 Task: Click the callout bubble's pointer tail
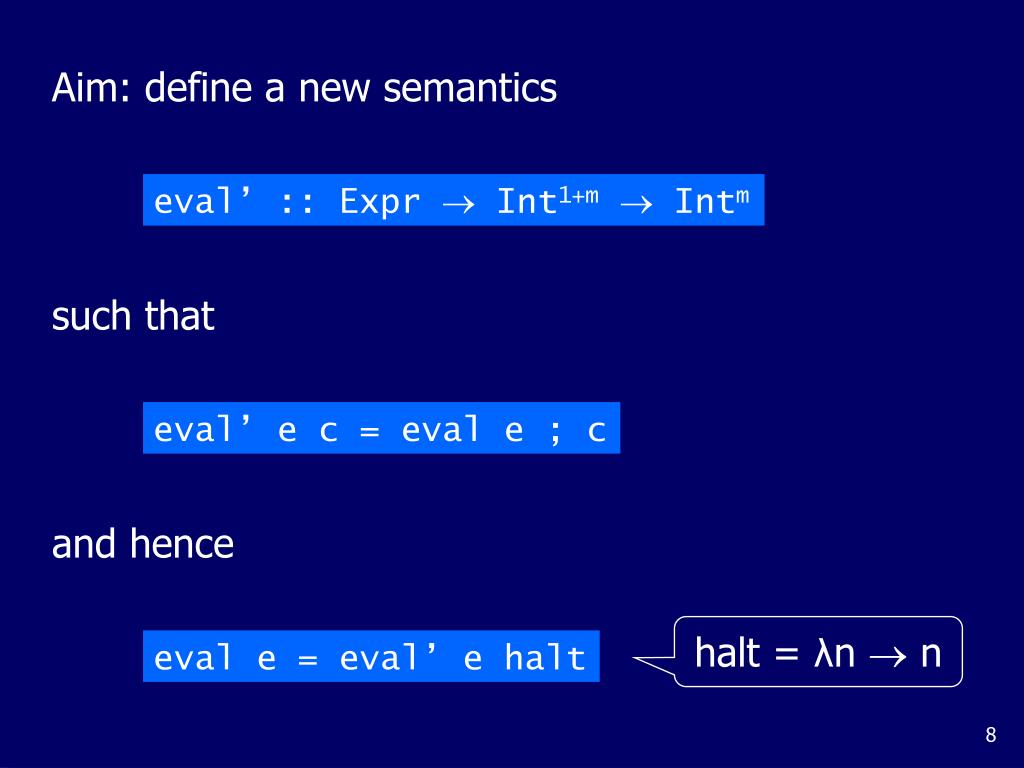click(x=654, y=664)
